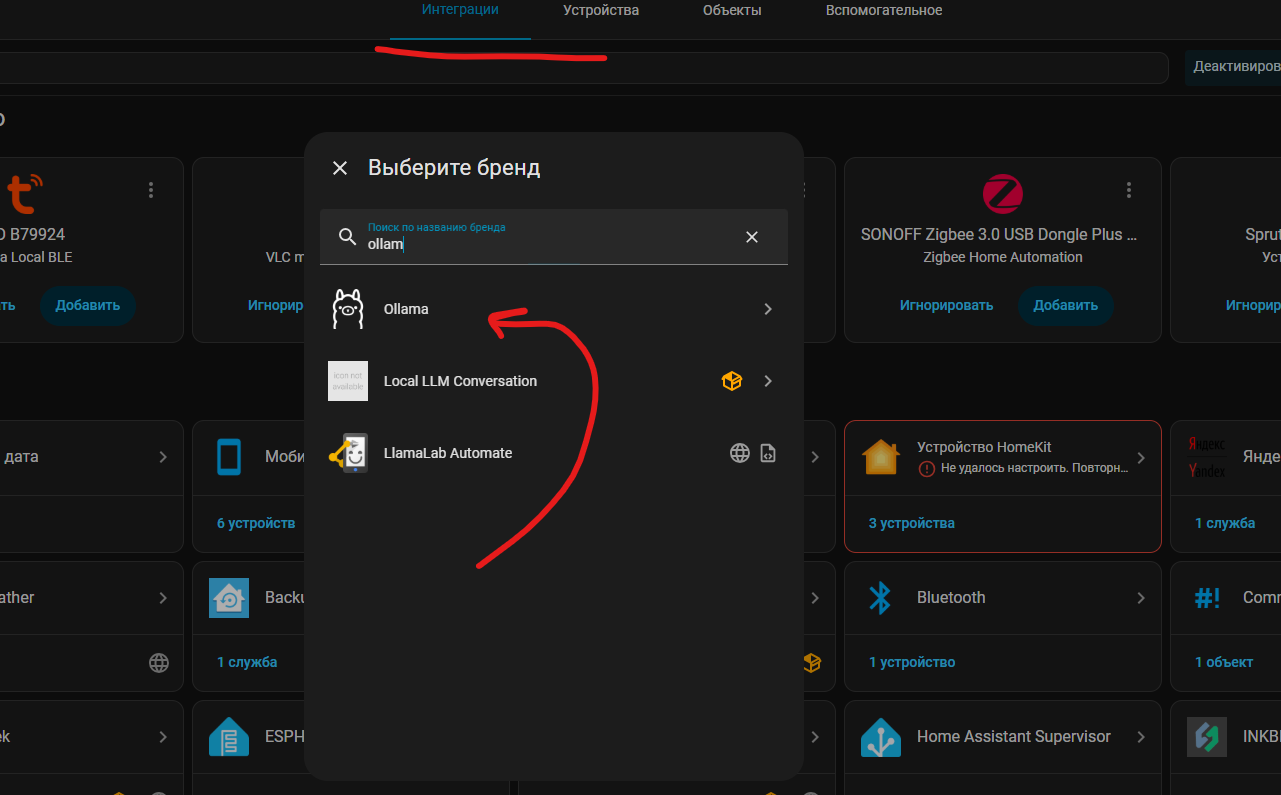
Task: Open '1 служба' link under Yandex
Action: [x=1225, y=523]
